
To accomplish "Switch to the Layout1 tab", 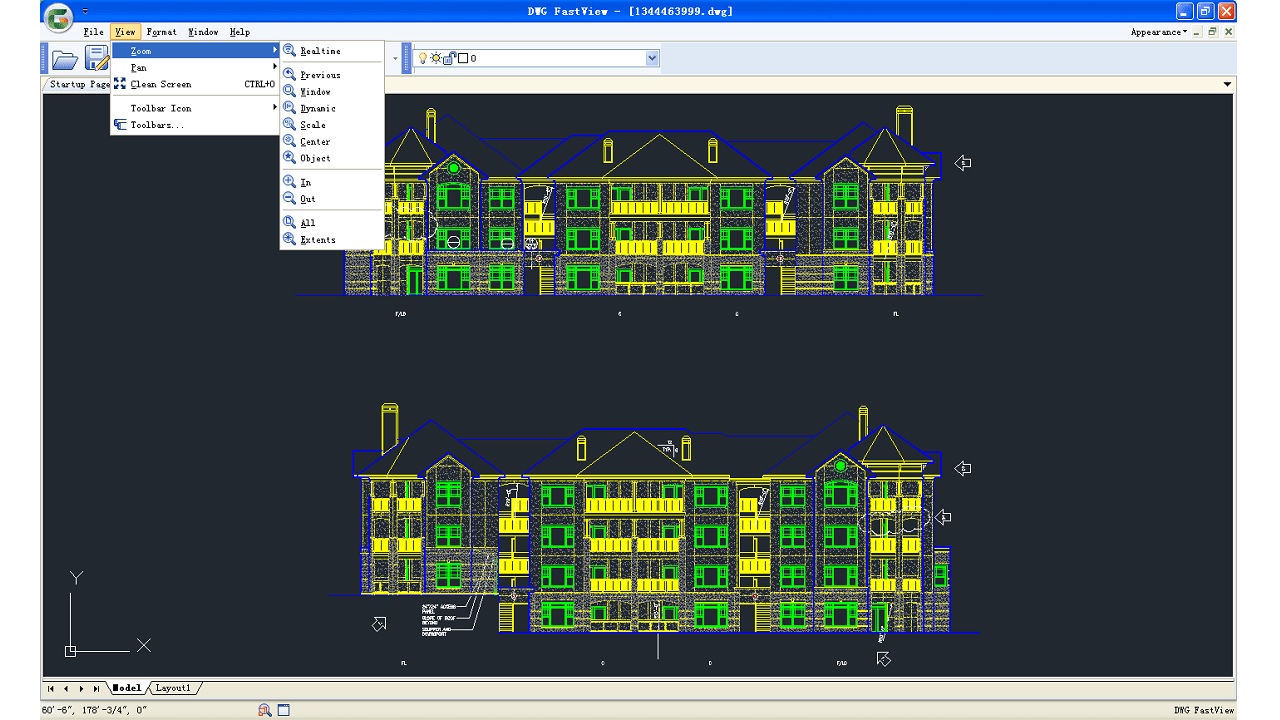I will (173, 688).
